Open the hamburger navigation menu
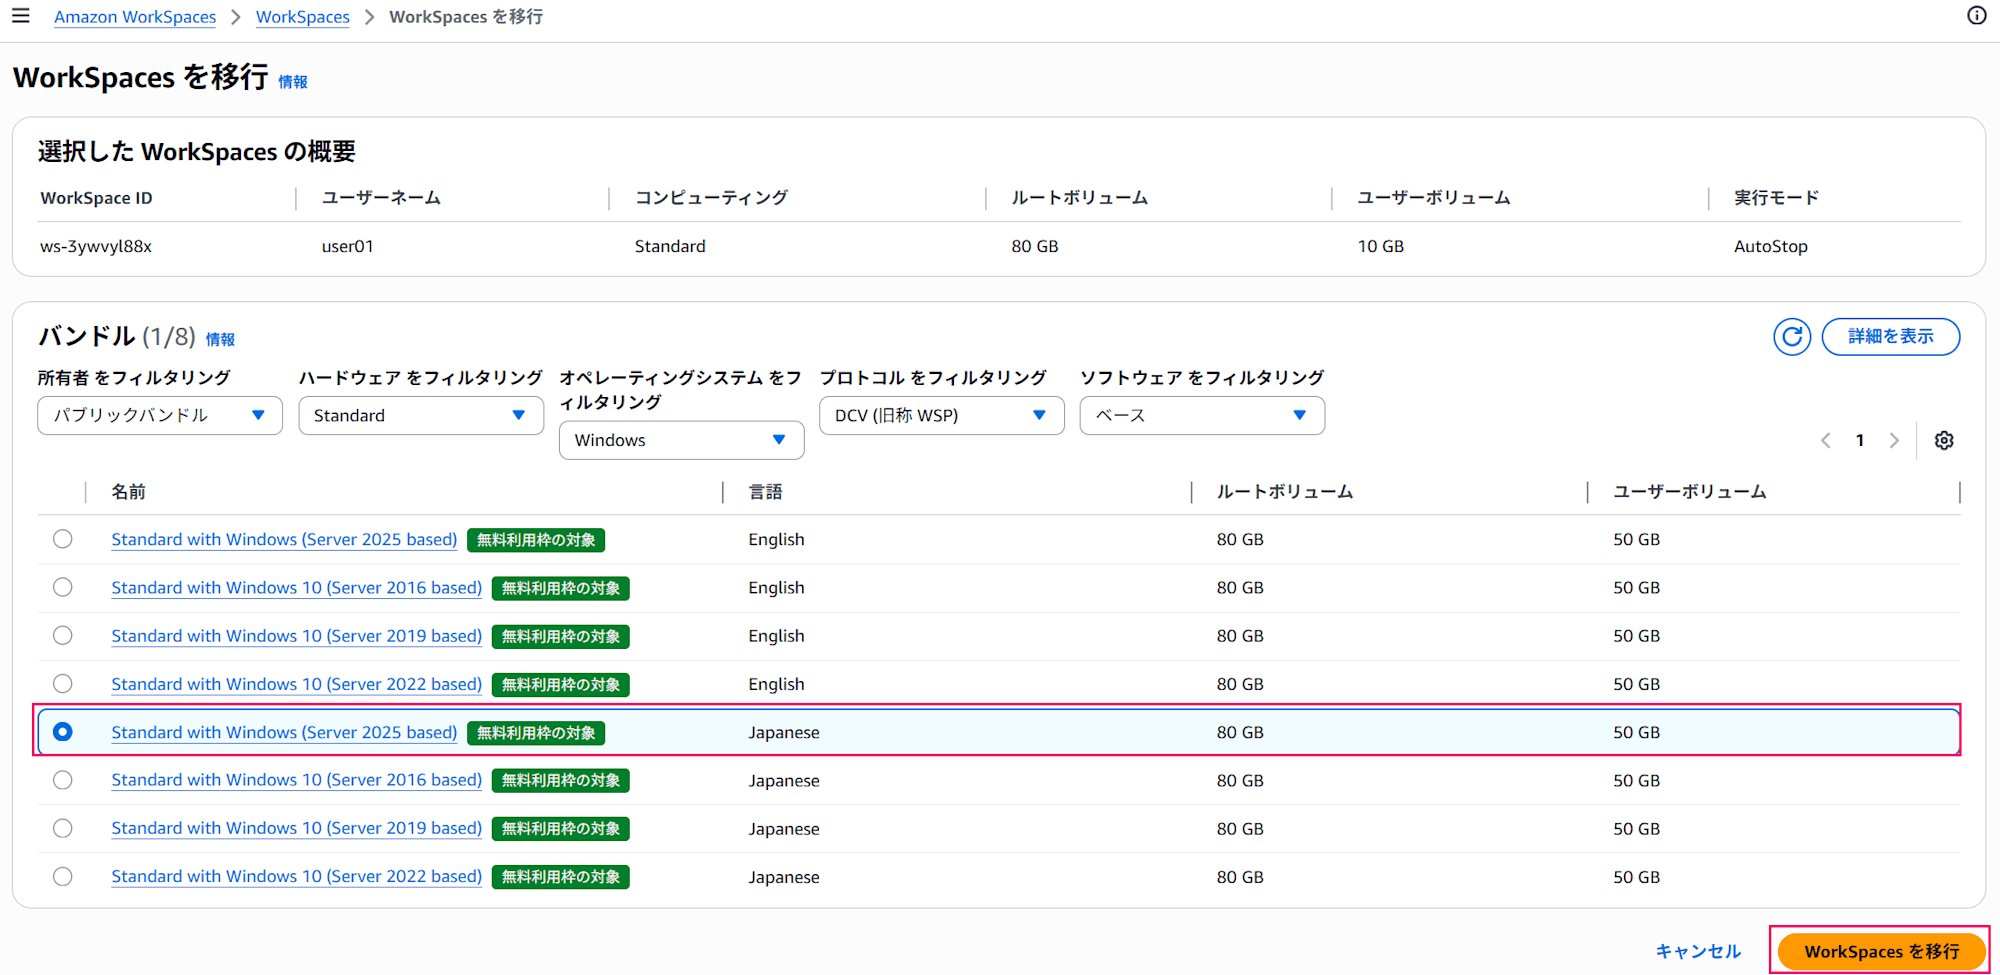2000x975 pixels. tap(20, 16)
